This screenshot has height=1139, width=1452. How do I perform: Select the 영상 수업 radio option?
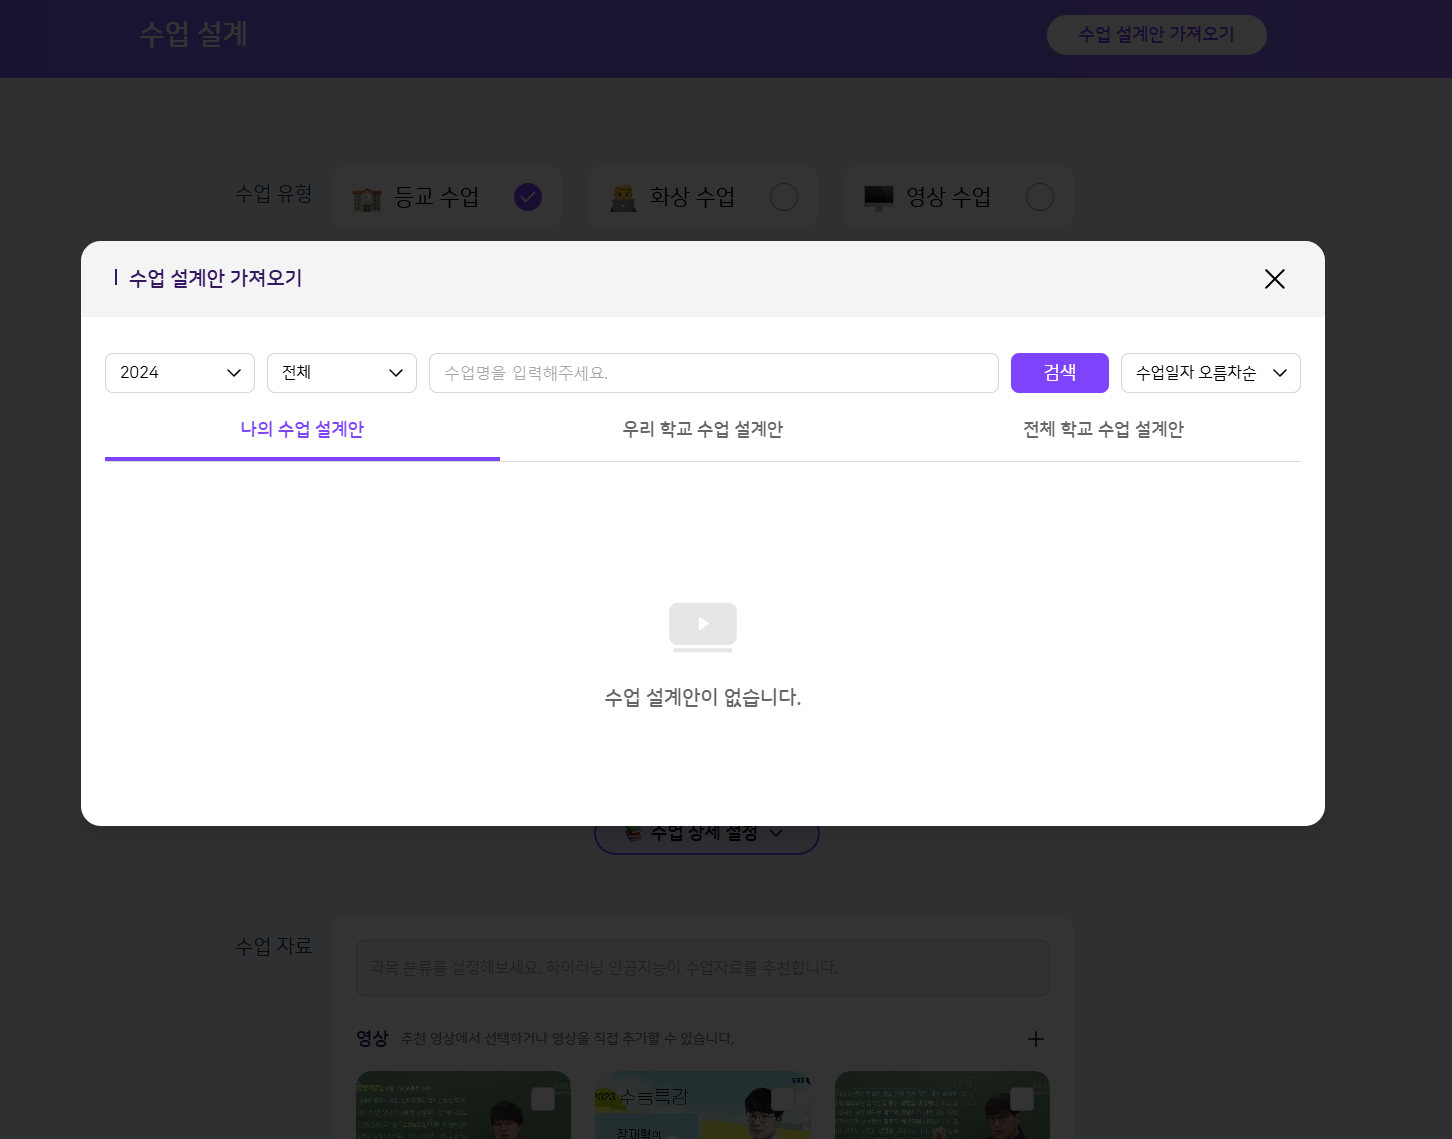1040,197
